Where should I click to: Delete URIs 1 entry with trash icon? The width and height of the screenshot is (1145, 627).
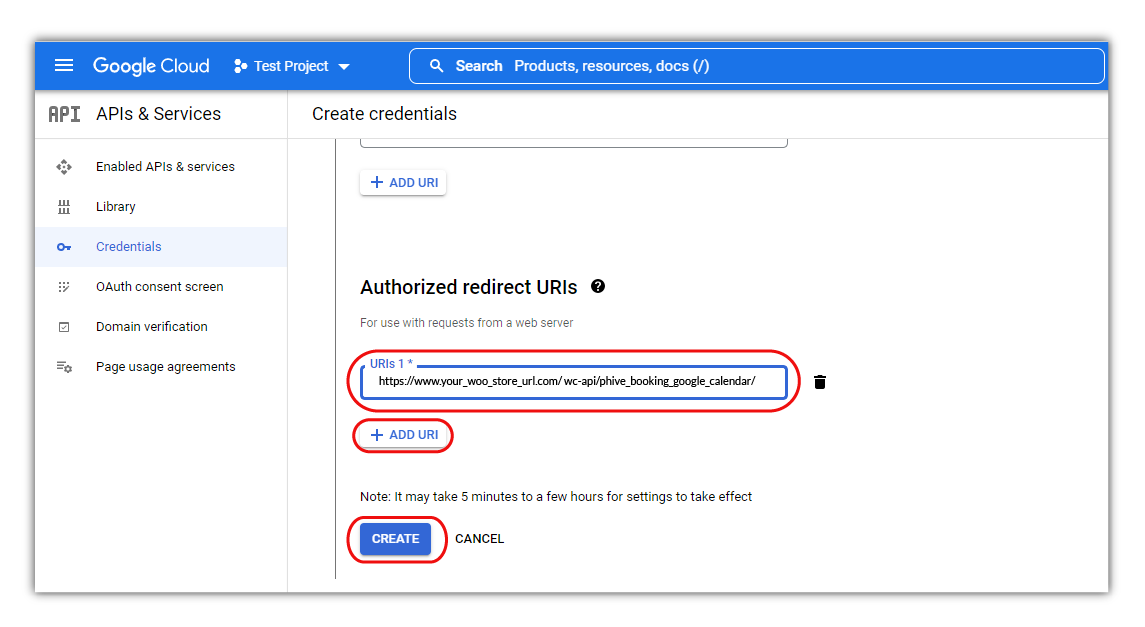click(820, 382)
